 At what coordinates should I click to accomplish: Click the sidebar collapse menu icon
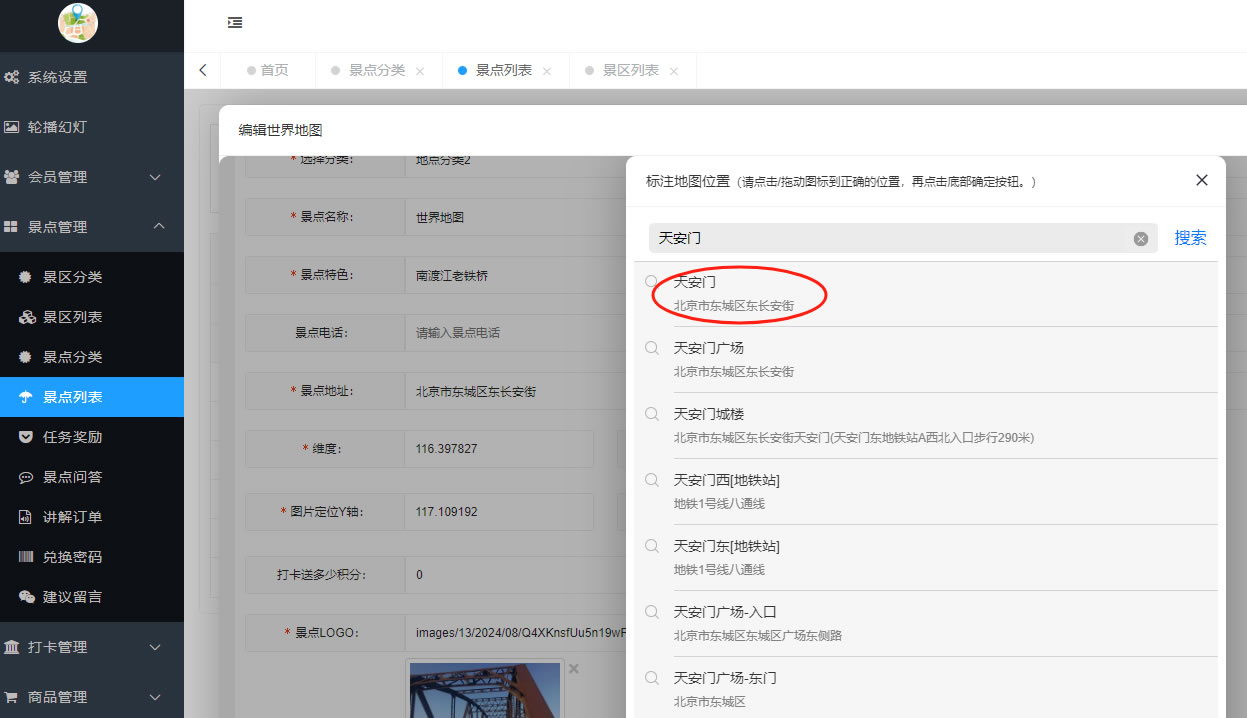235,22
